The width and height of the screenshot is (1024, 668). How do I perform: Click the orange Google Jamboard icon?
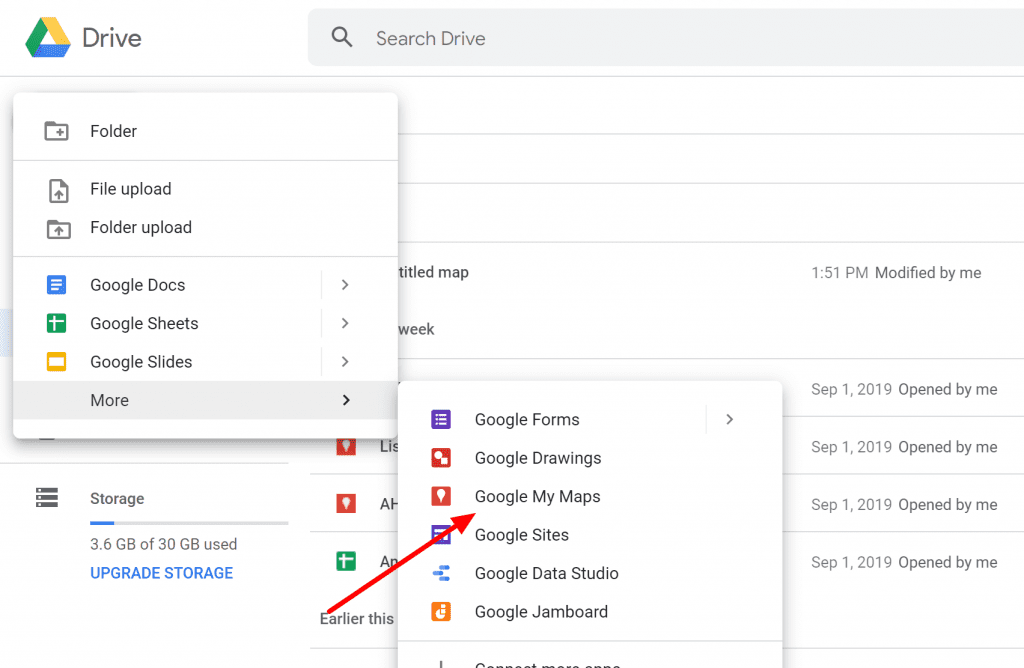tap(441, 612)
